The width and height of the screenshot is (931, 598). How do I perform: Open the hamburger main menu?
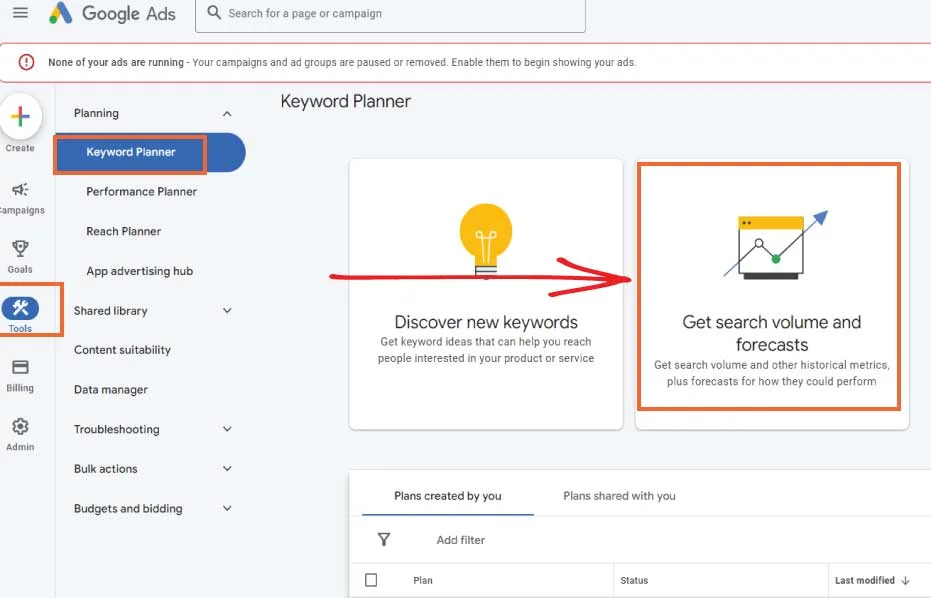point(20,12)
